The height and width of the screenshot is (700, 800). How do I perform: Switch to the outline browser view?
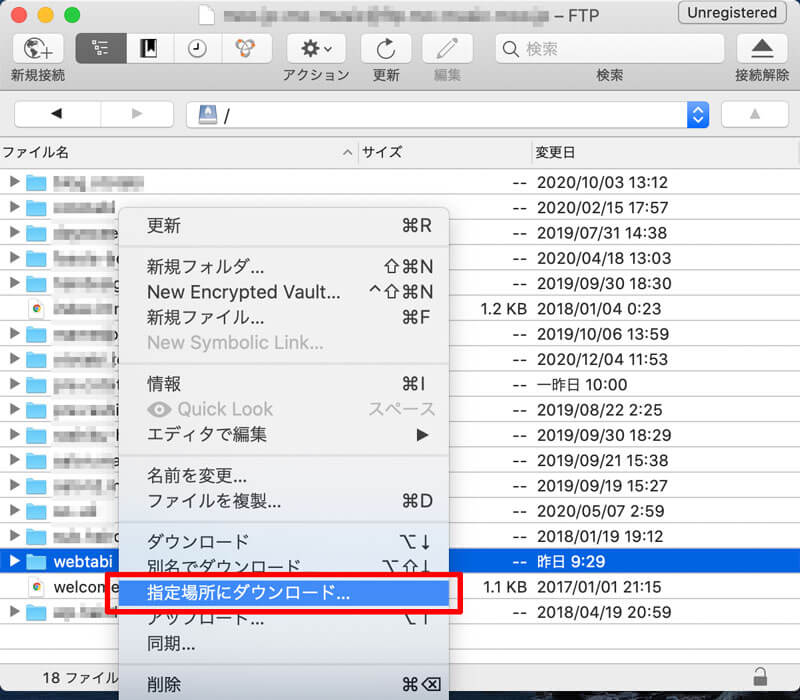tap(100, 48)
